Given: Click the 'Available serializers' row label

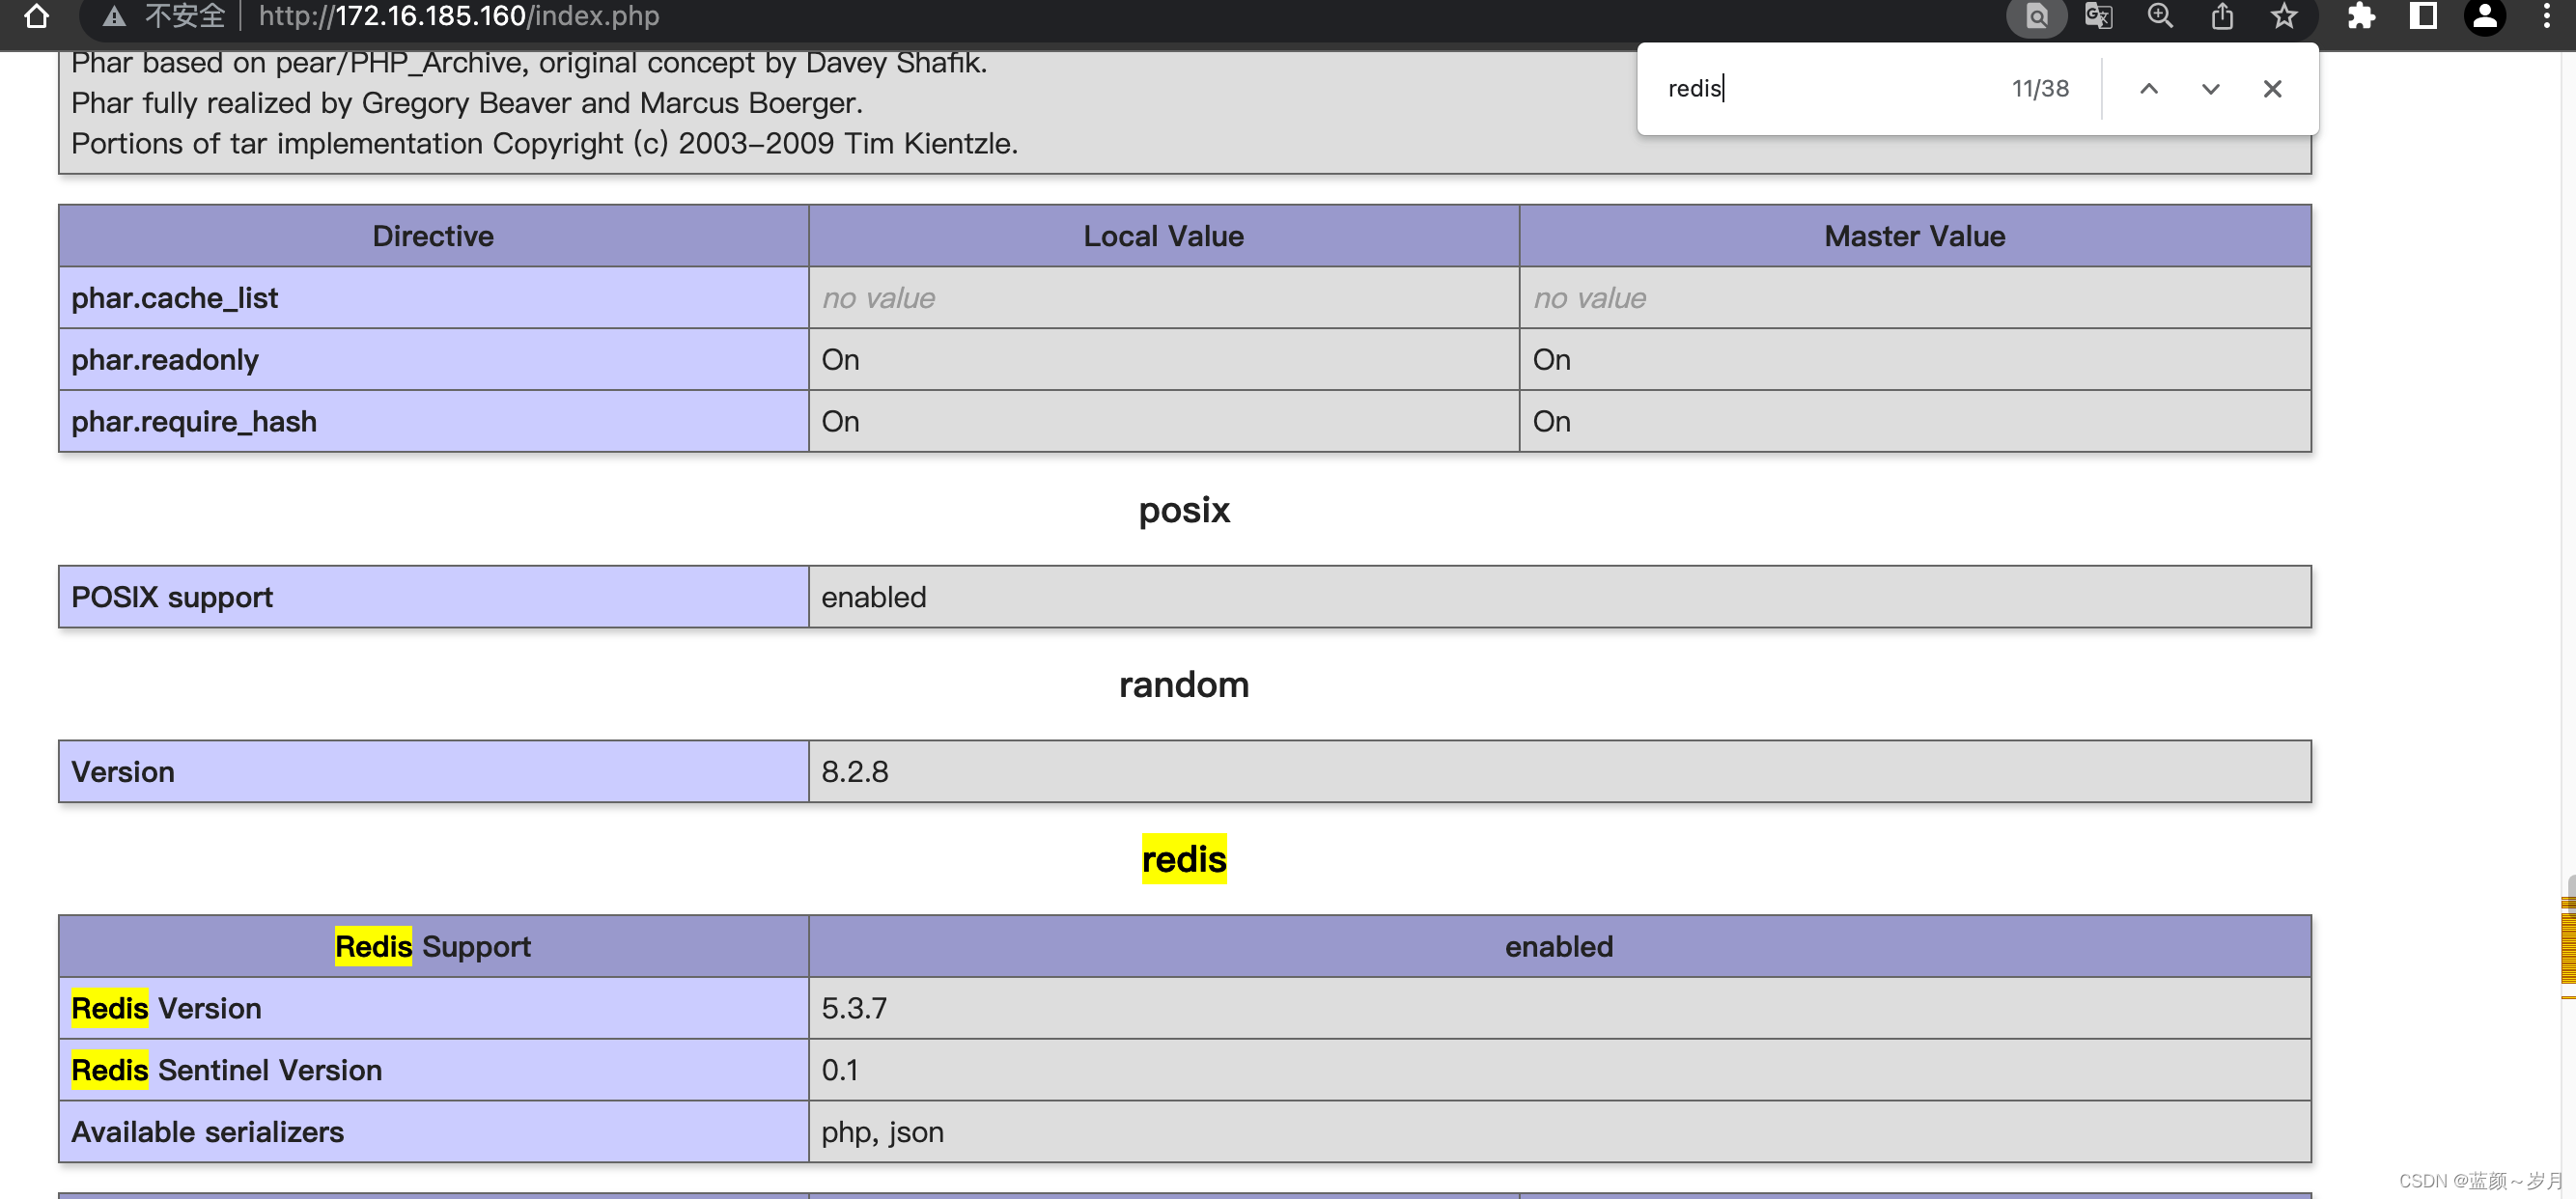Looking at the screenshot, I should coord(433,1132).
